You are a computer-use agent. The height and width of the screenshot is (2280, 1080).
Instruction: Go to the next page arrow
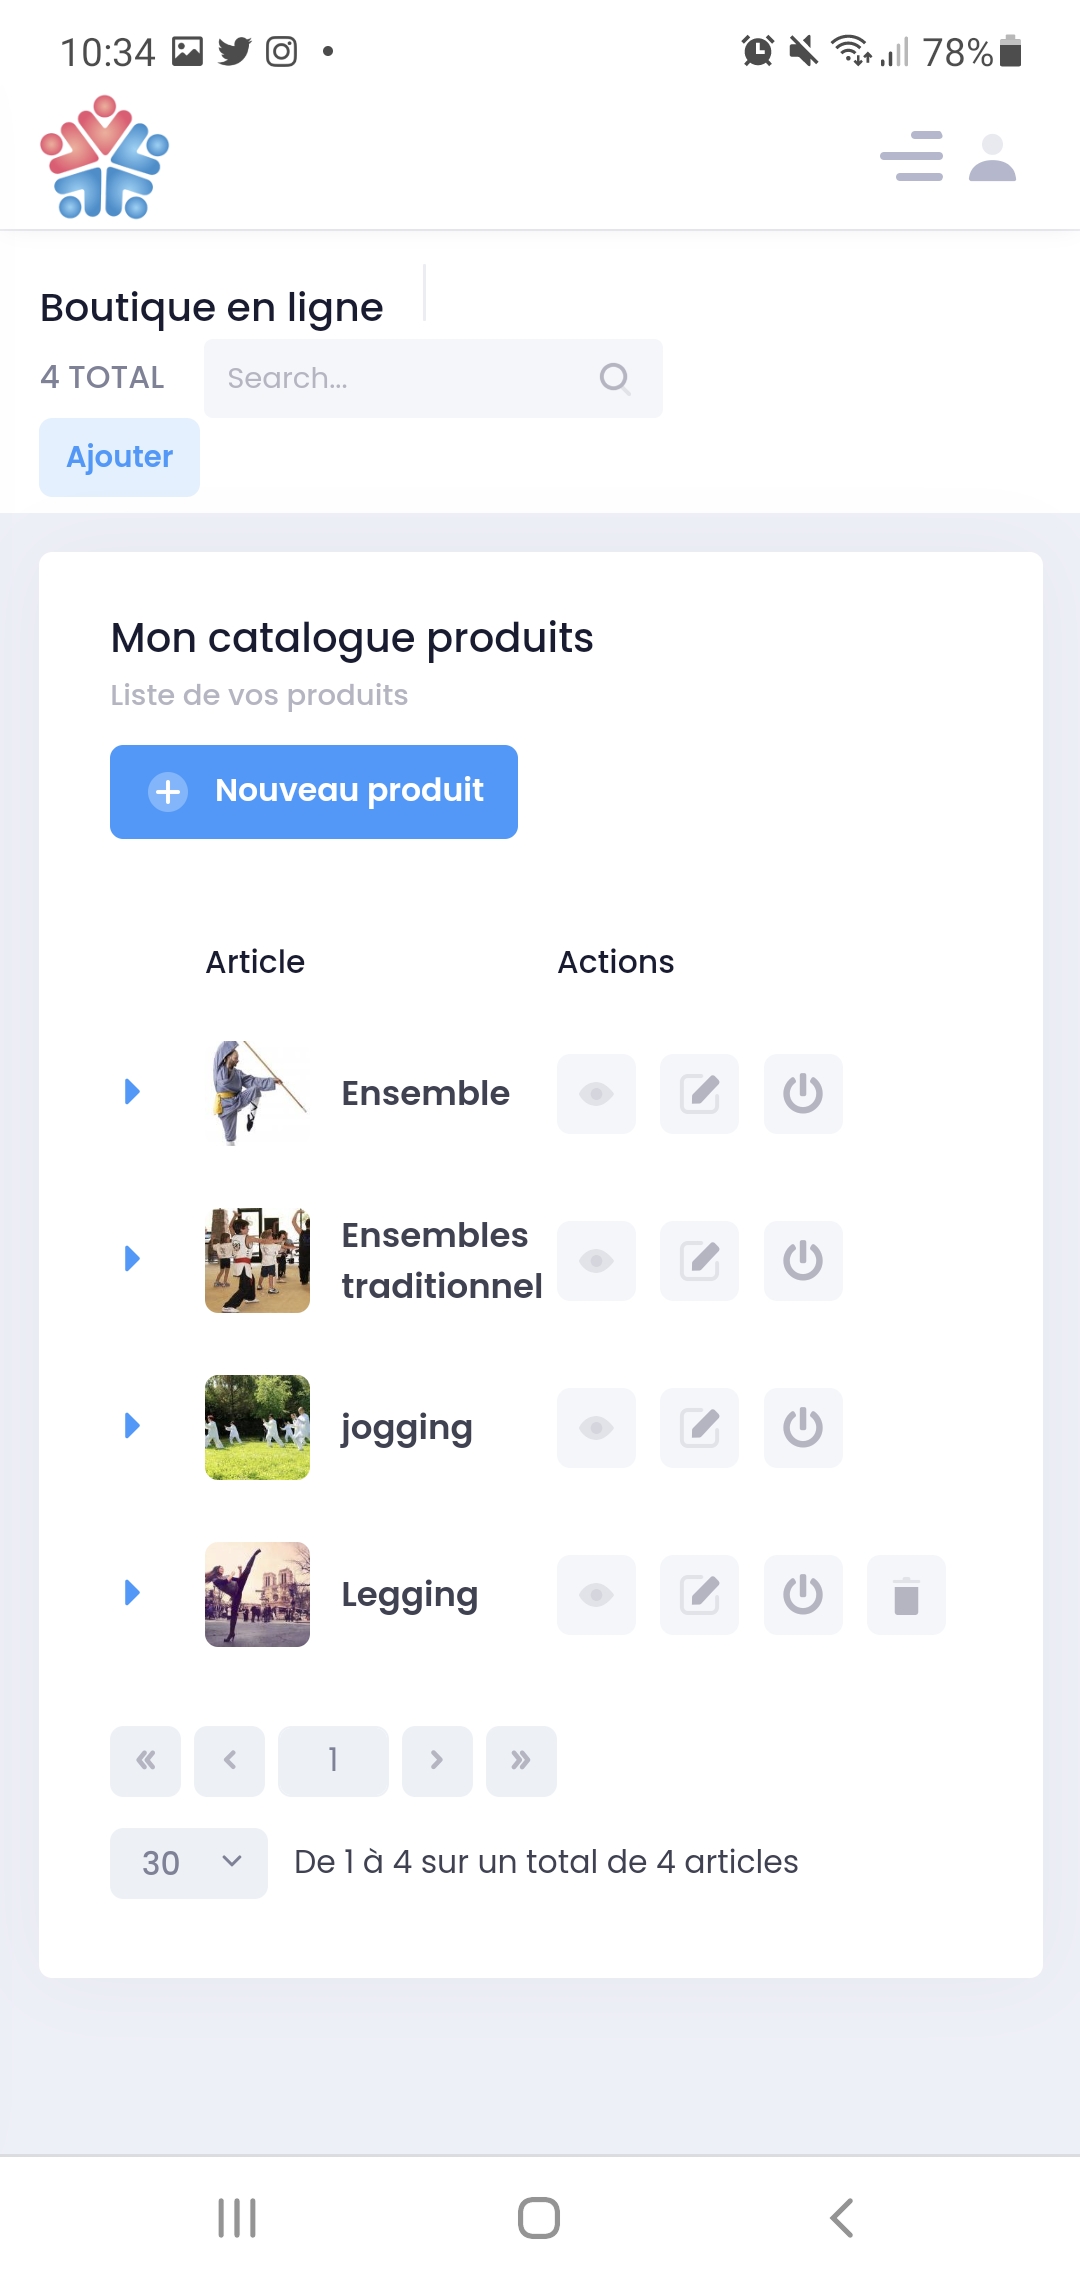click(x=437, y=1760)
